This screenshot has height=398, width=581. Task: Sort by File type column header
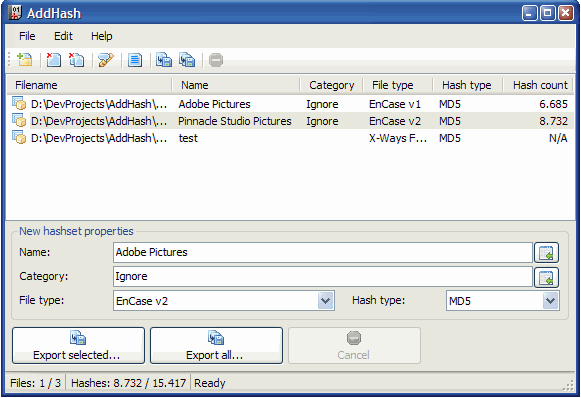click(x=398, y=85)
